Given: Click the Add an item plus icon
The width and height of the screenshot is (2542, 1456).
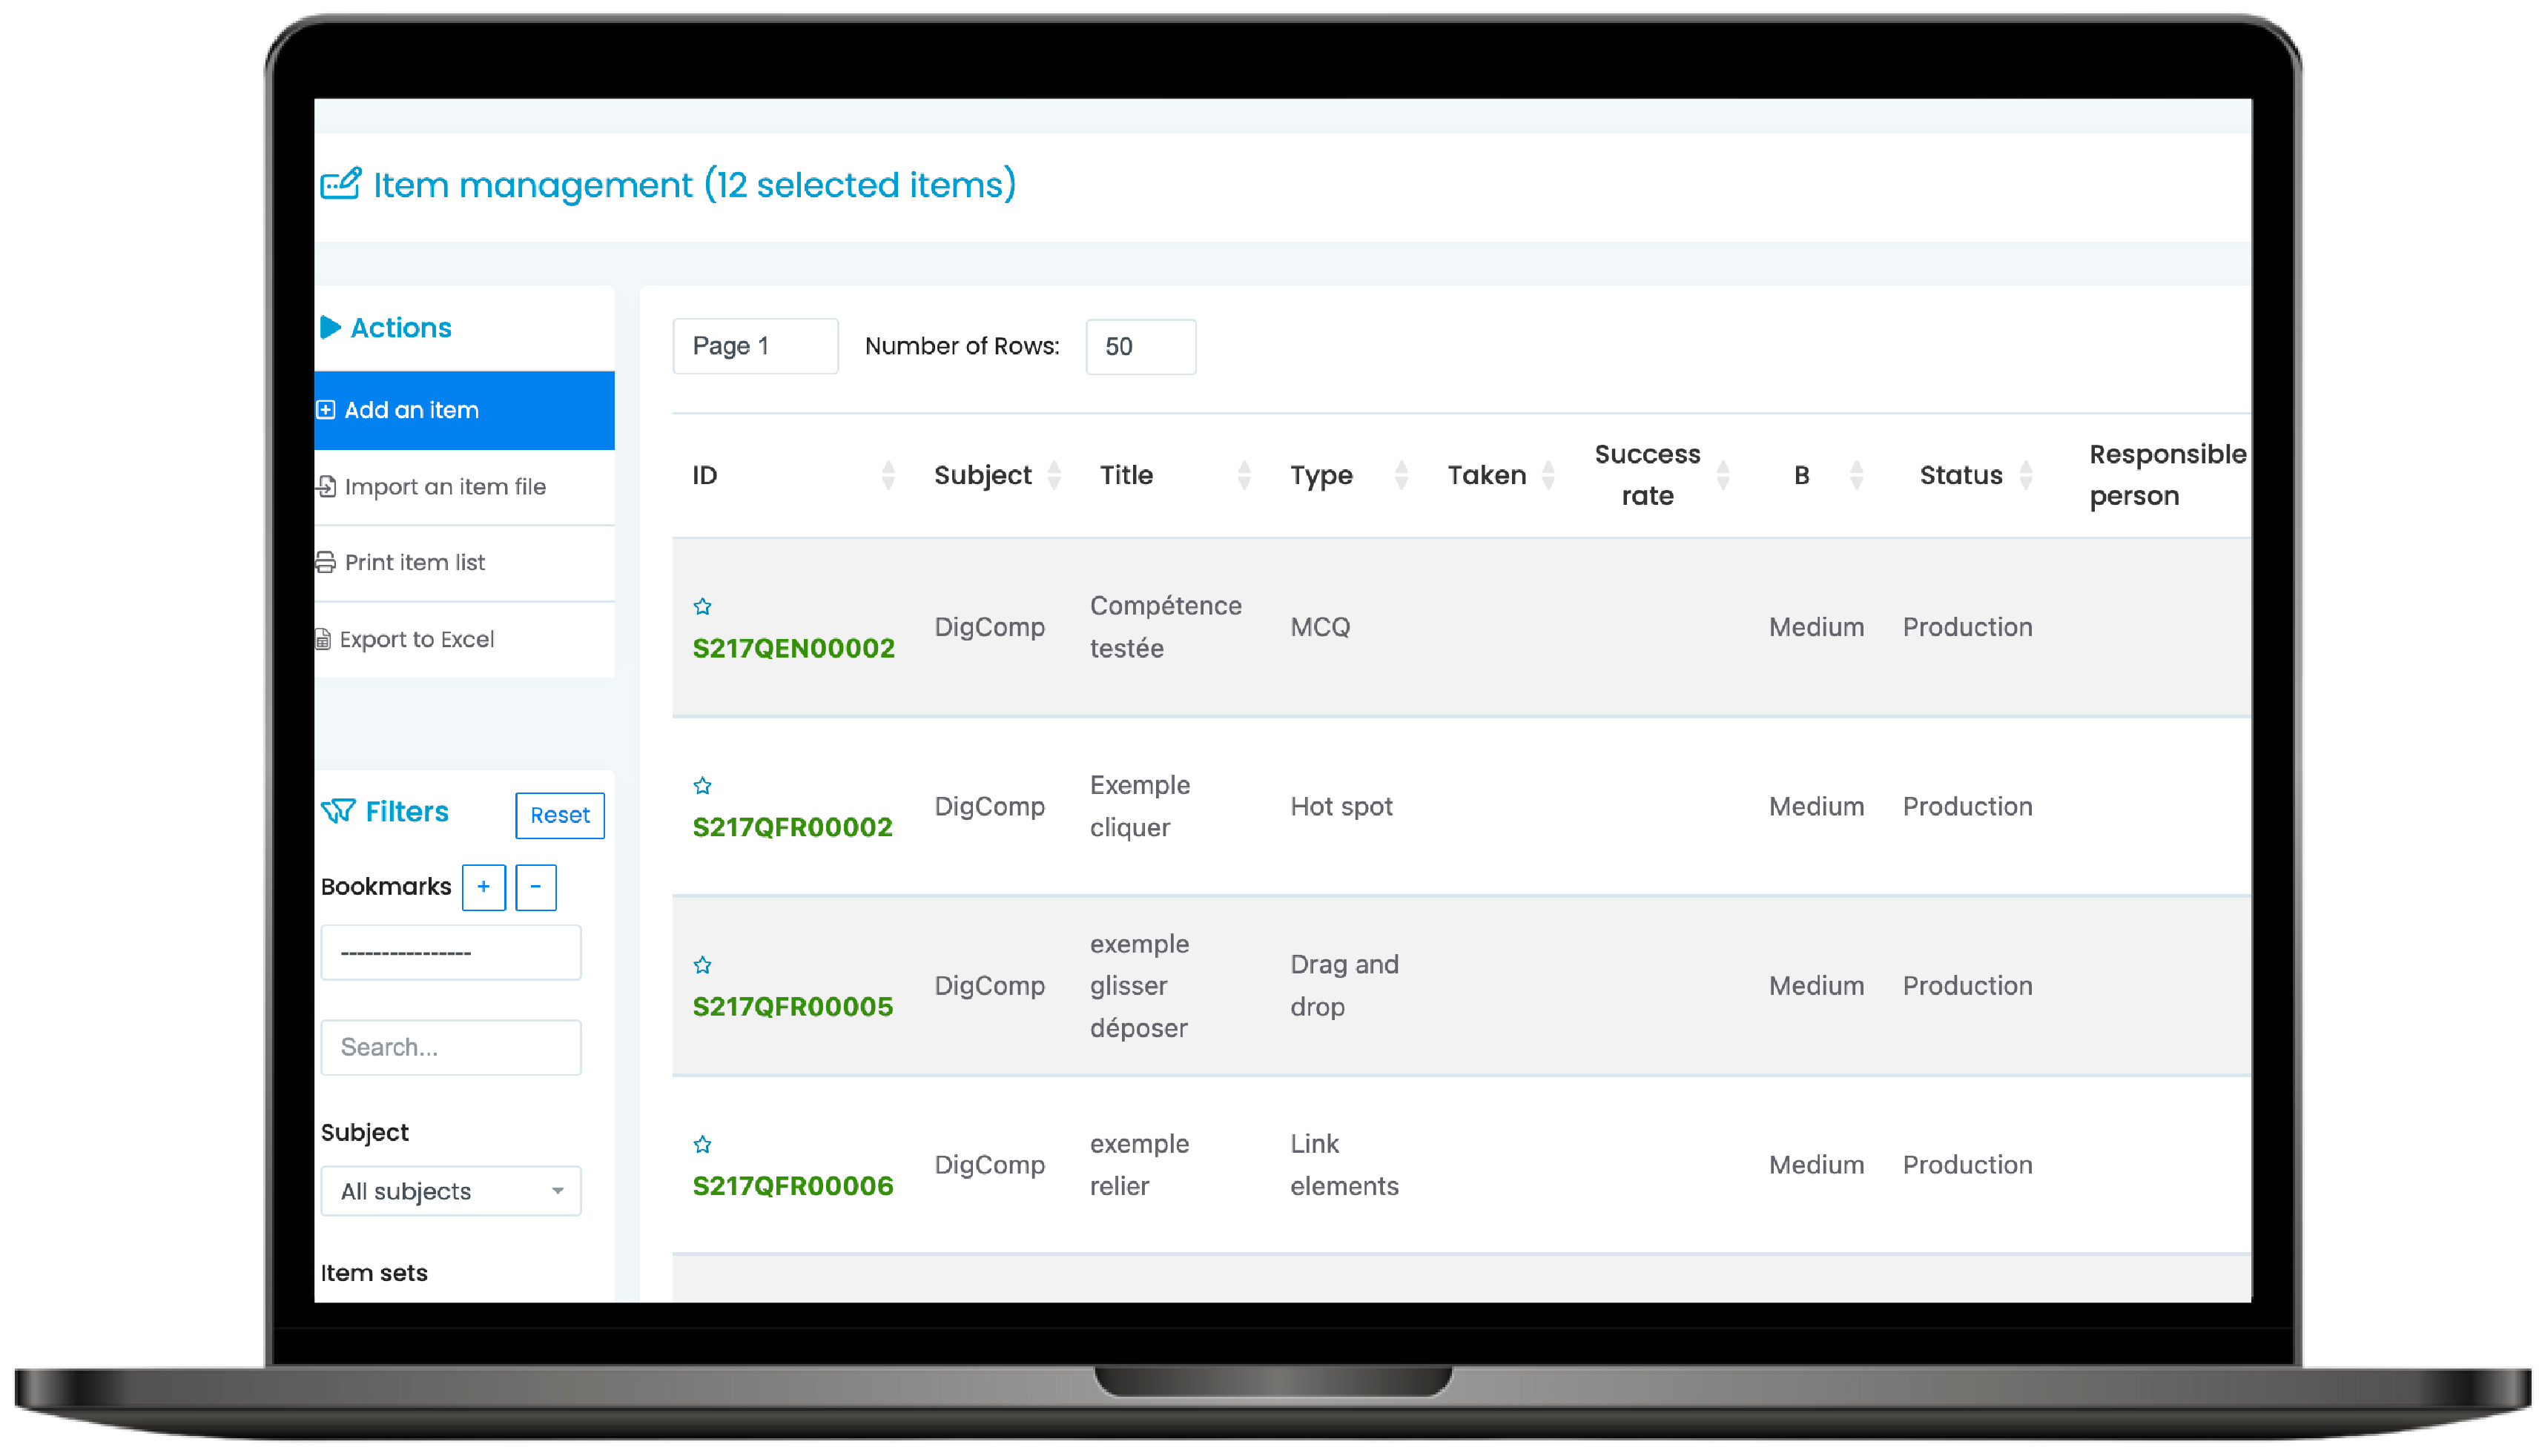Looking at the screenshot, I should (x=326, y=410).
